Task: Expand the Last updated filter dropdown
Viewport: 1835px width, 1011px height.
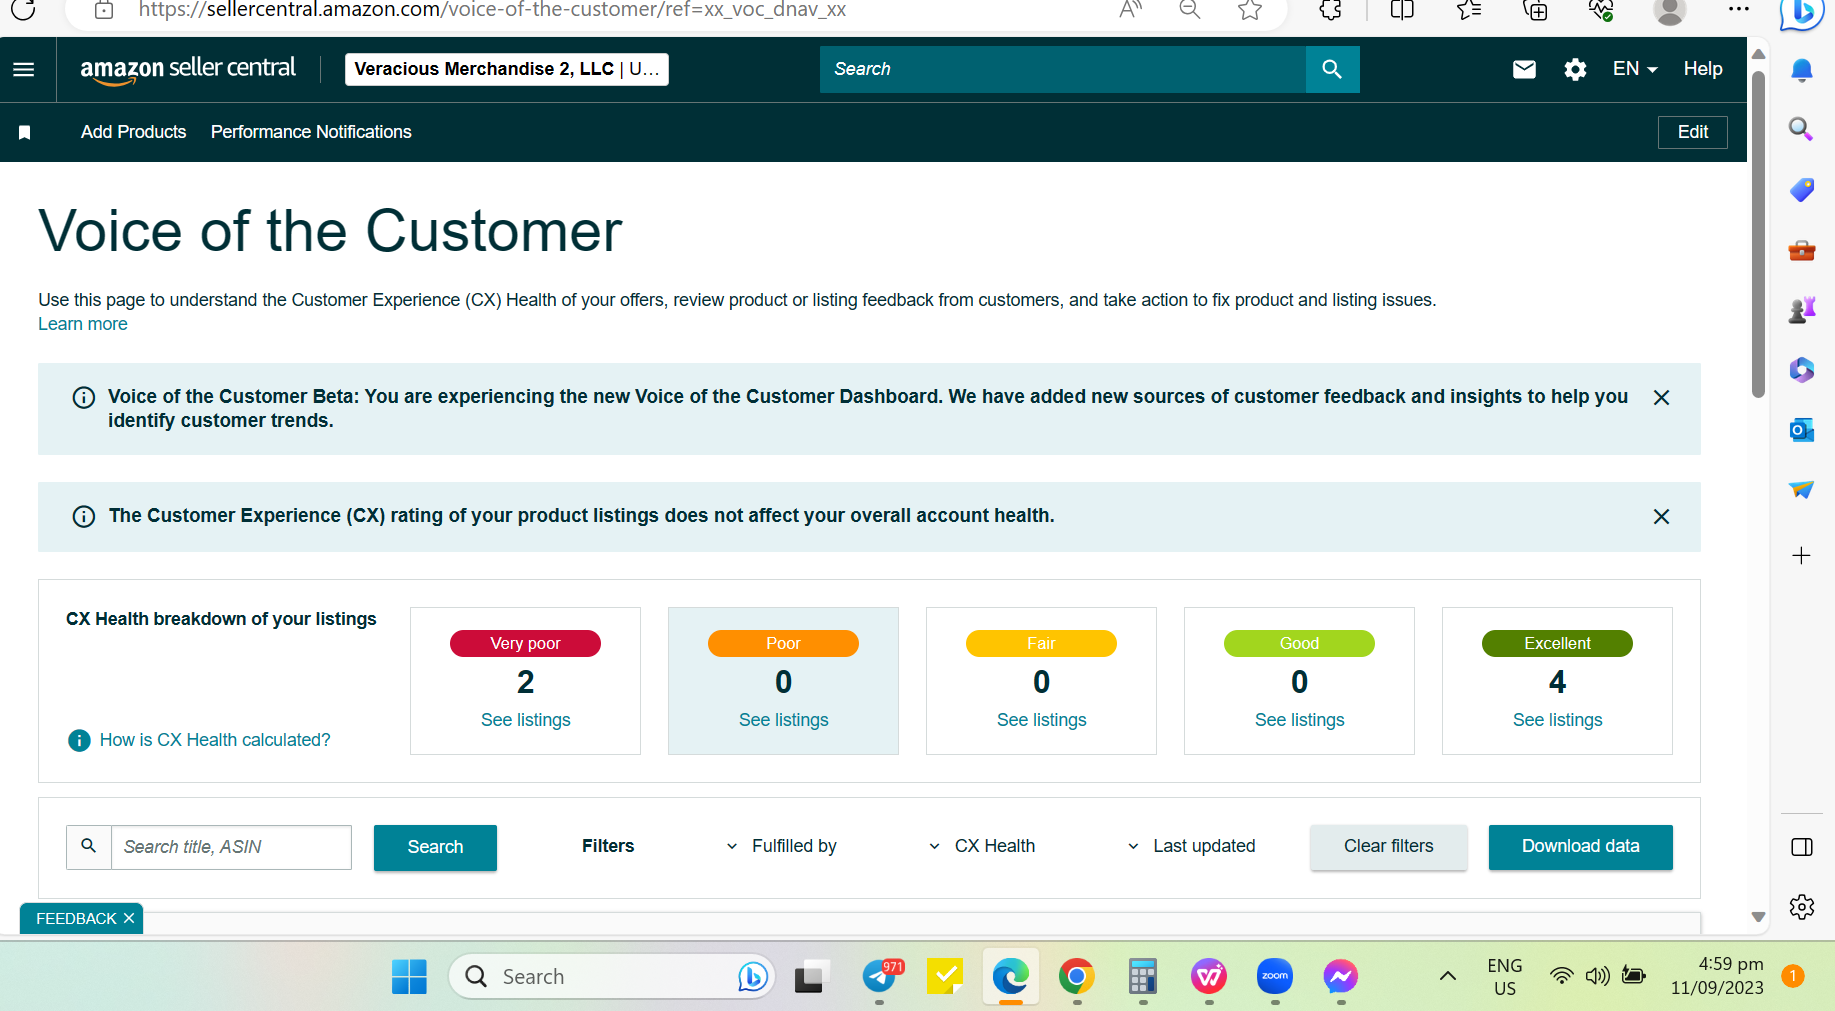Action: click(1191, 846)
